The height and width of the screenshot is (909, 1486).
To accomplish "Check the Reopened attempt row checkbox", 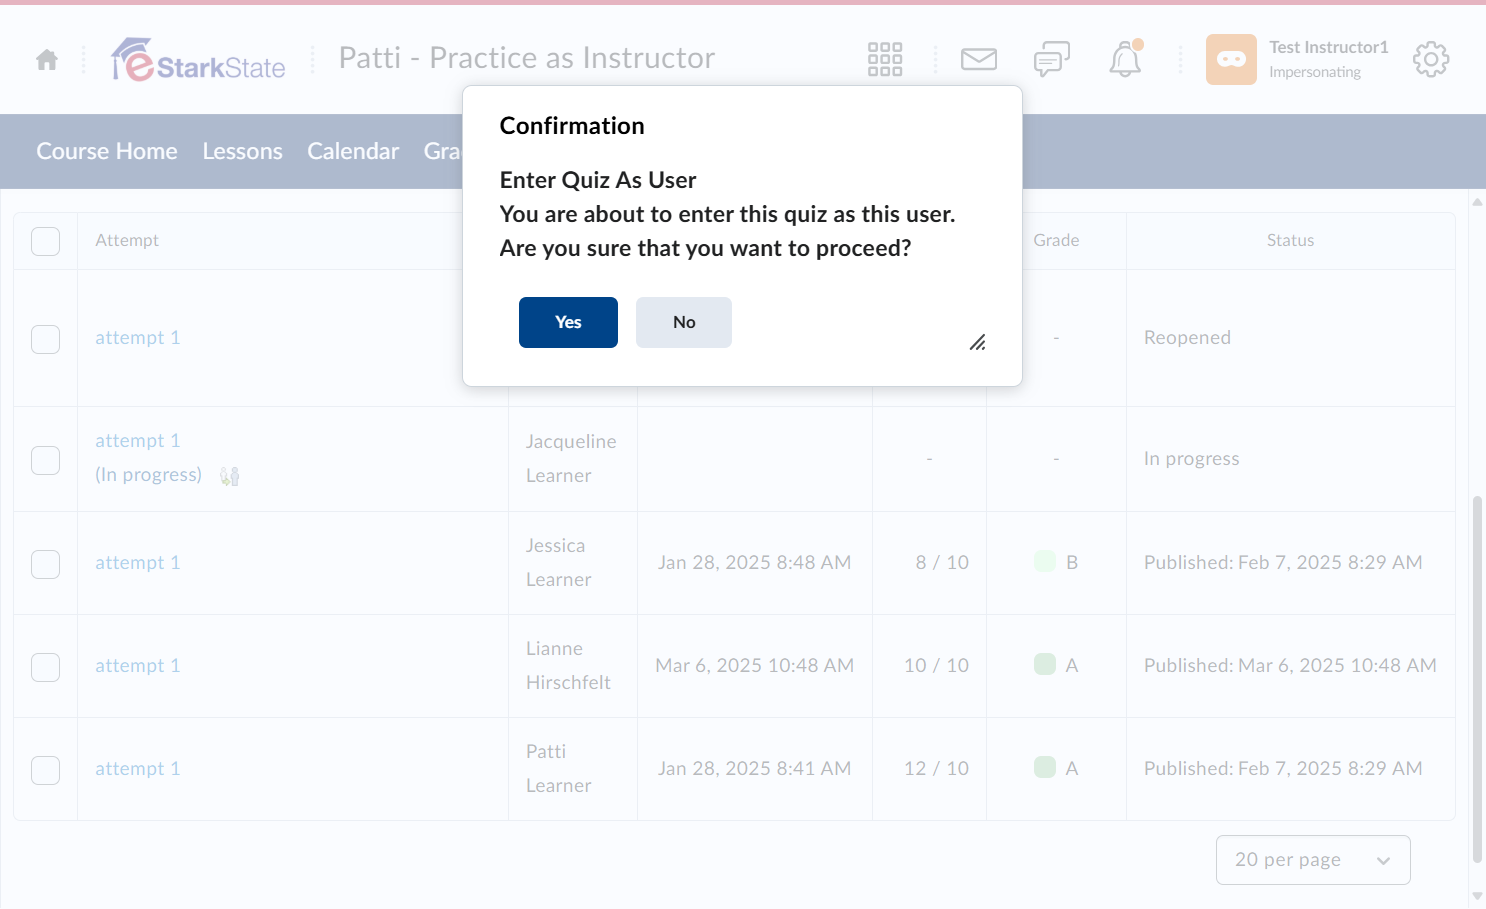I will point(45,339).
